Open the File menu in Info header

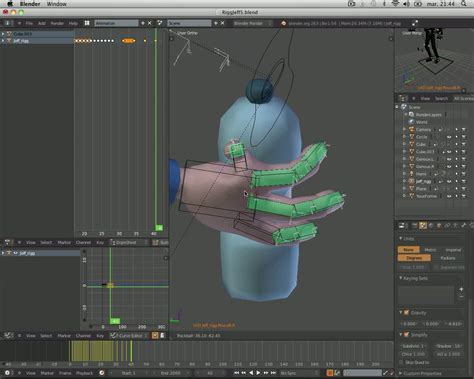tap(29, 23)
